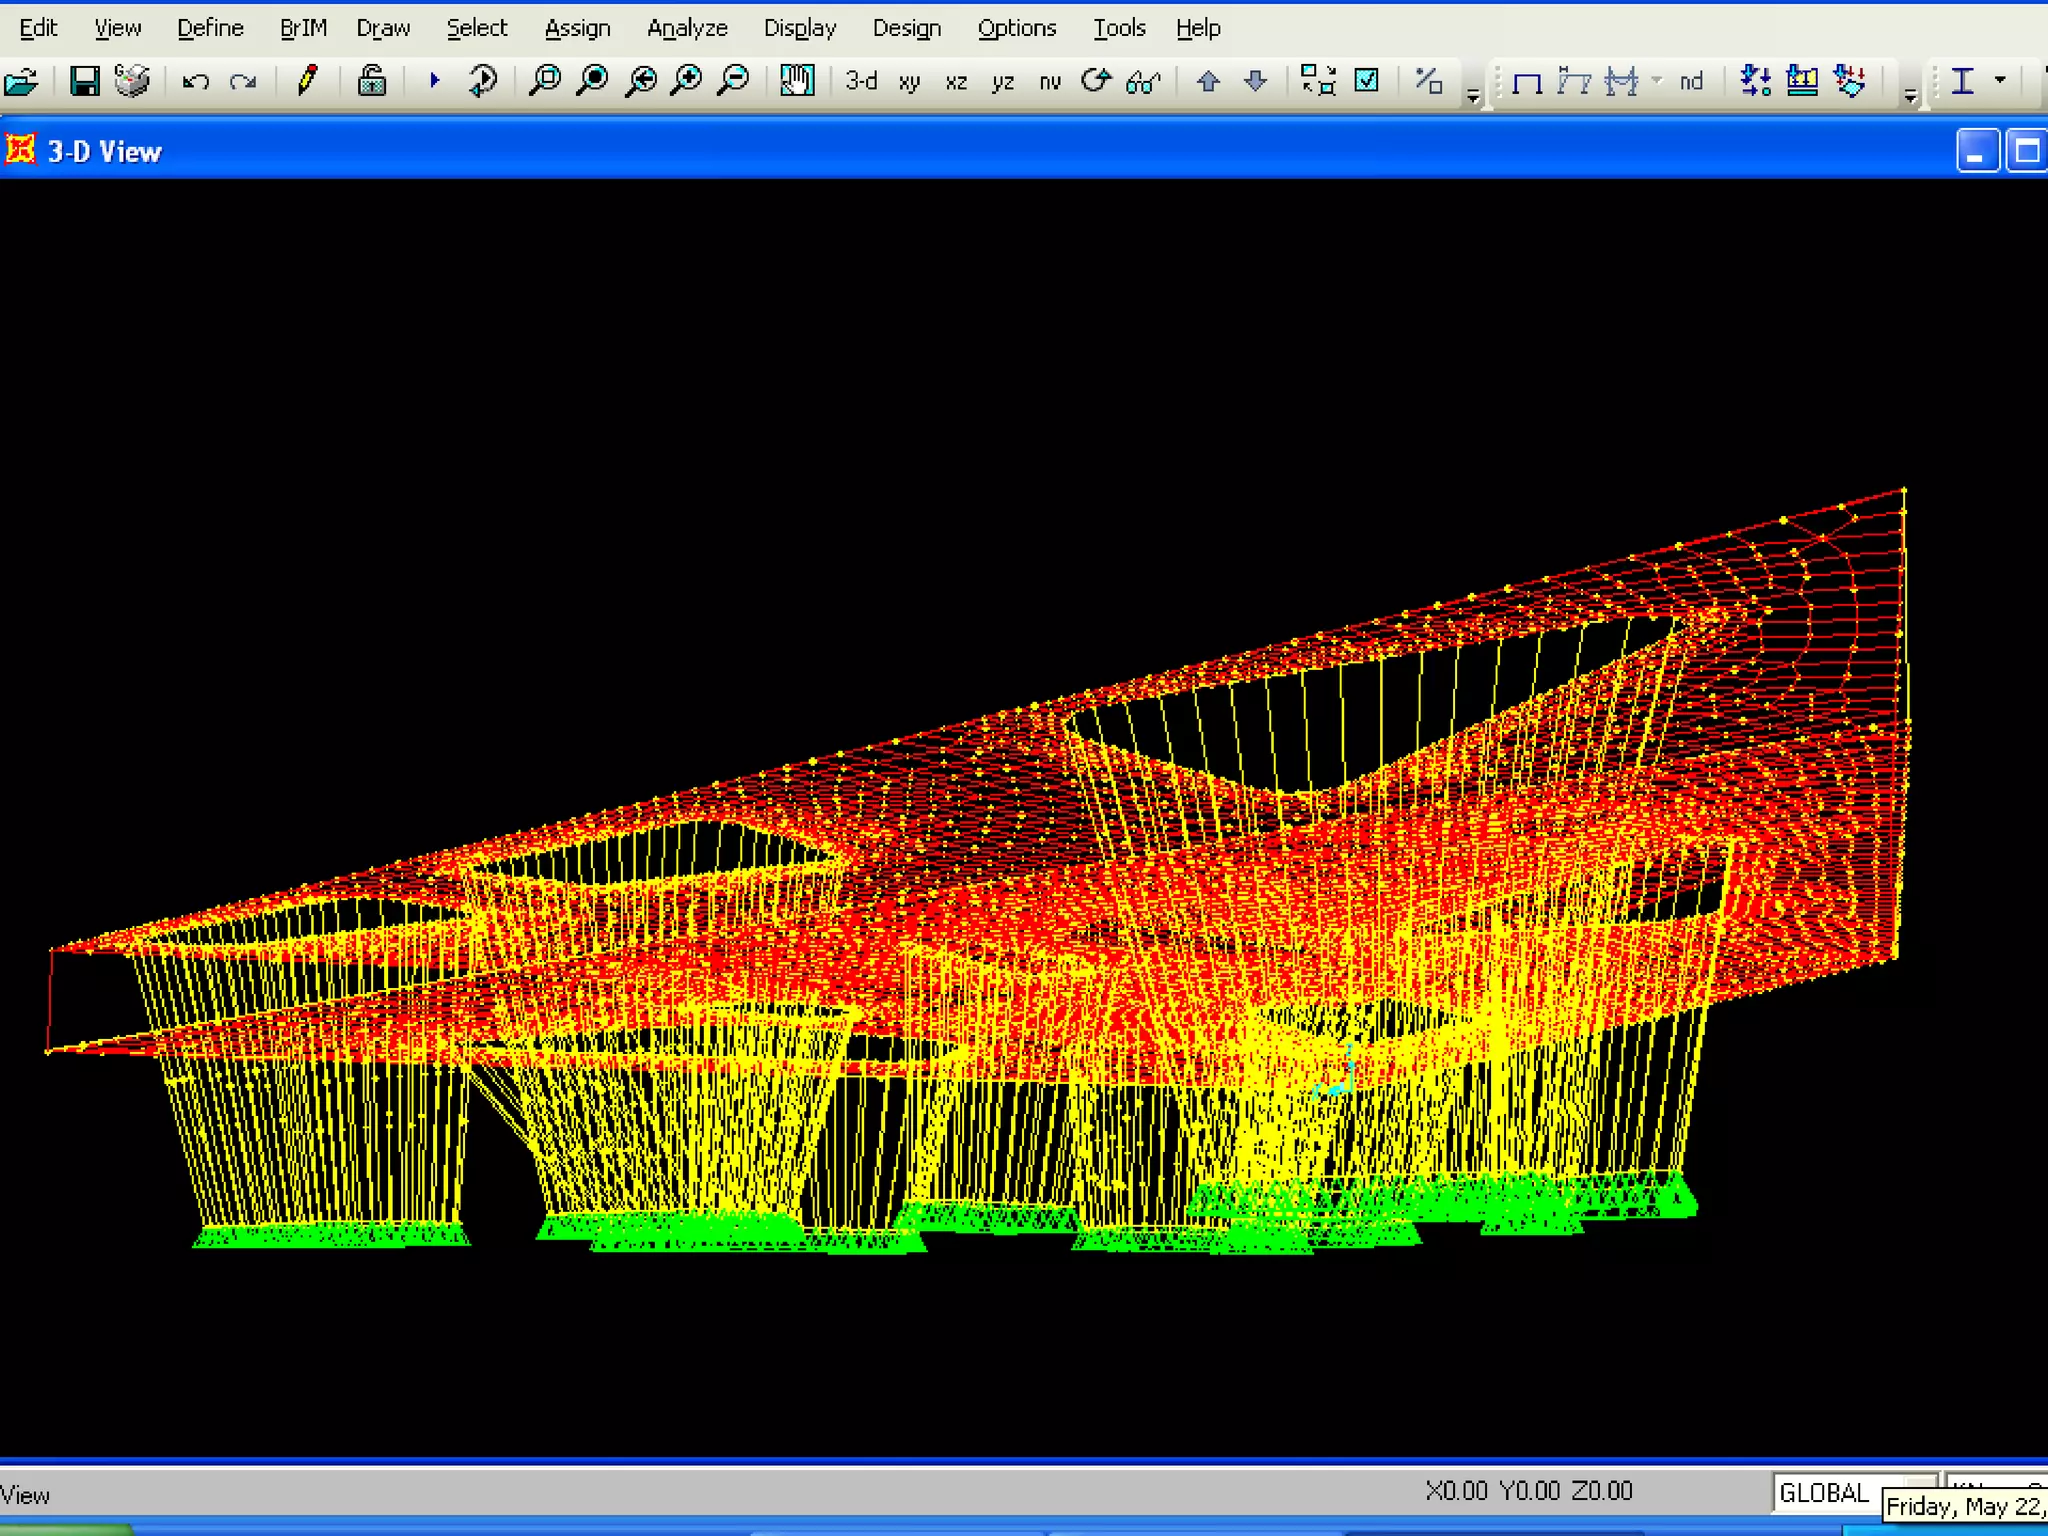Select the Rubber Band Zoom magnifier
This screenshot has height=1536, width=2048.
(545, 81)
